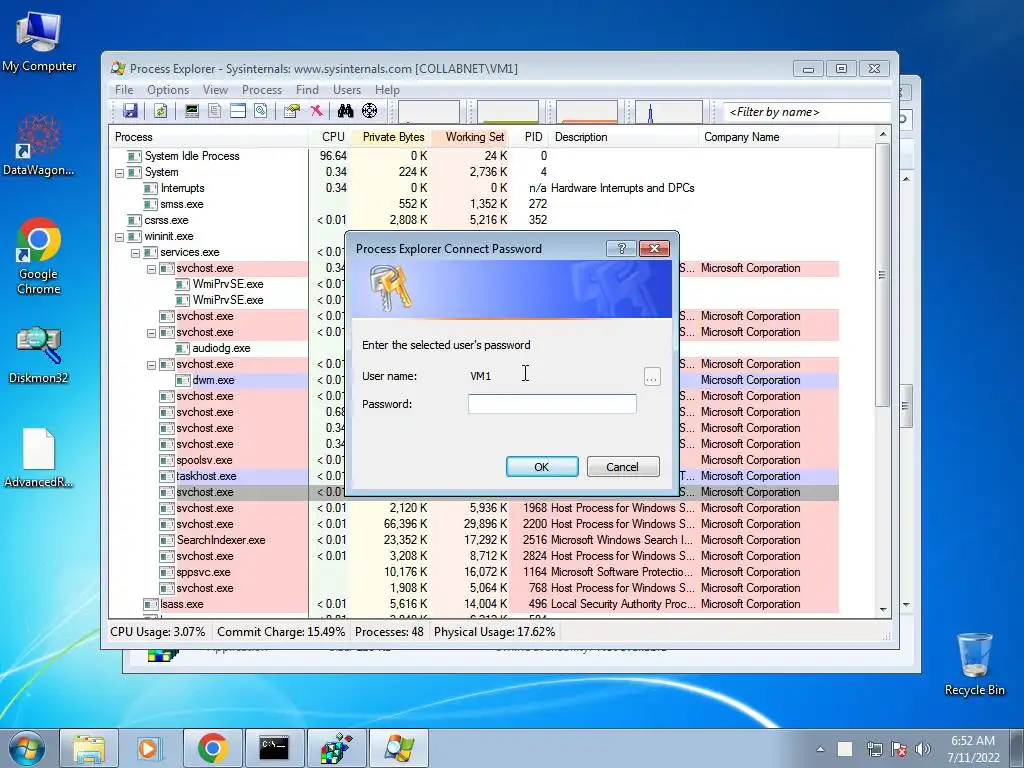
Task: Click into the Password input field
Action: (x=552, y=404)
